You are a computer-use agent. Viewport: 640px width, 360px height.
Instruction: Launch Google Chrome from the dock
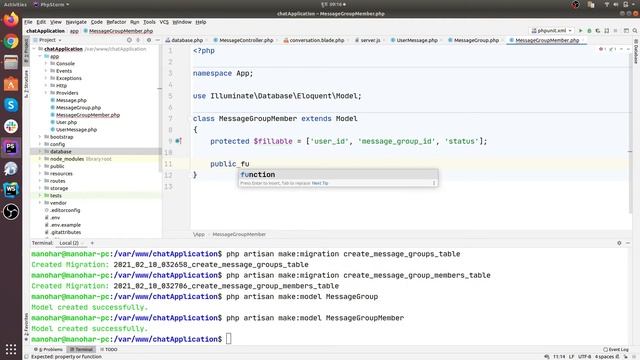coord(11,41)
